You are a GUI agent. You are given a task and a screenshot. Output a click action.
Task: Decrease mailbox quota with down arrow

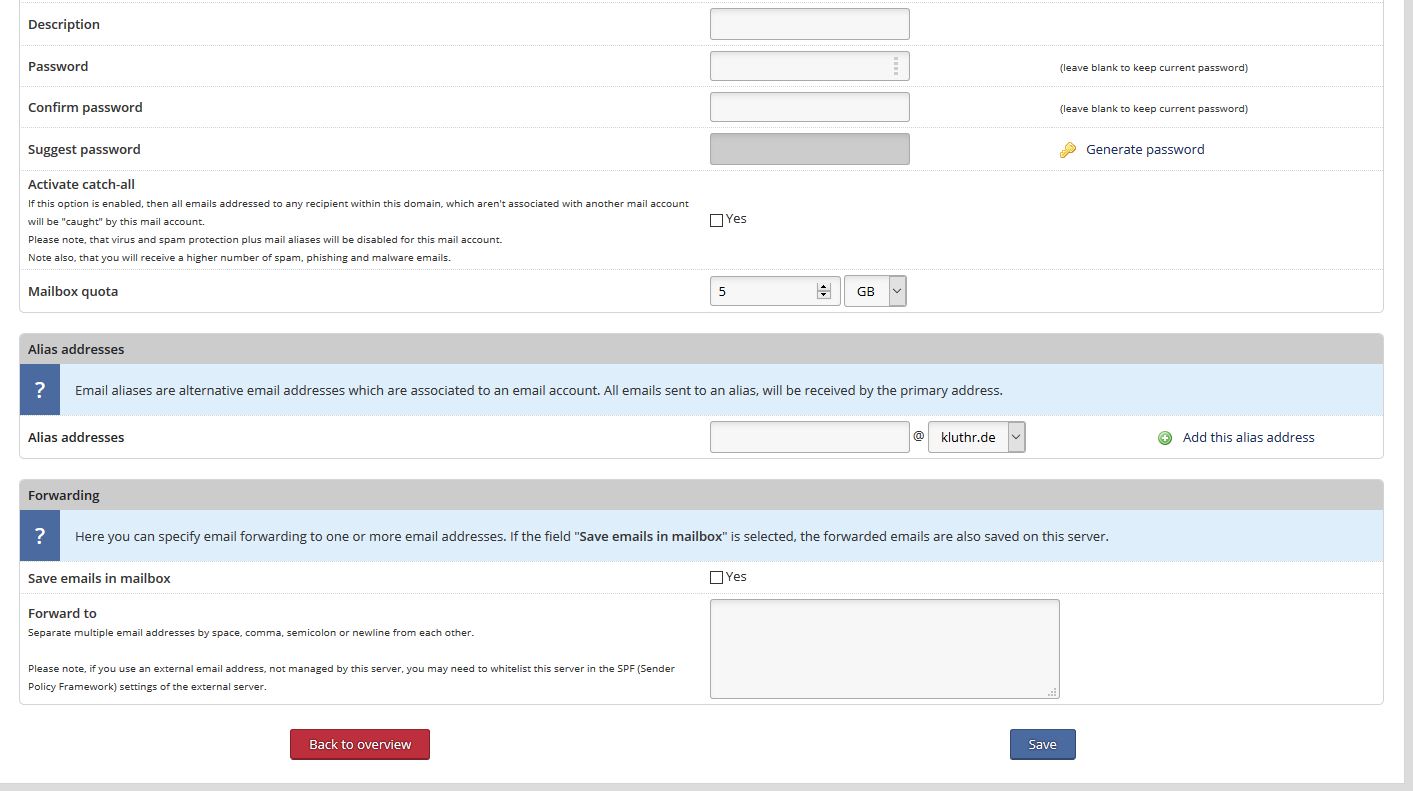[x=824, y=296]
